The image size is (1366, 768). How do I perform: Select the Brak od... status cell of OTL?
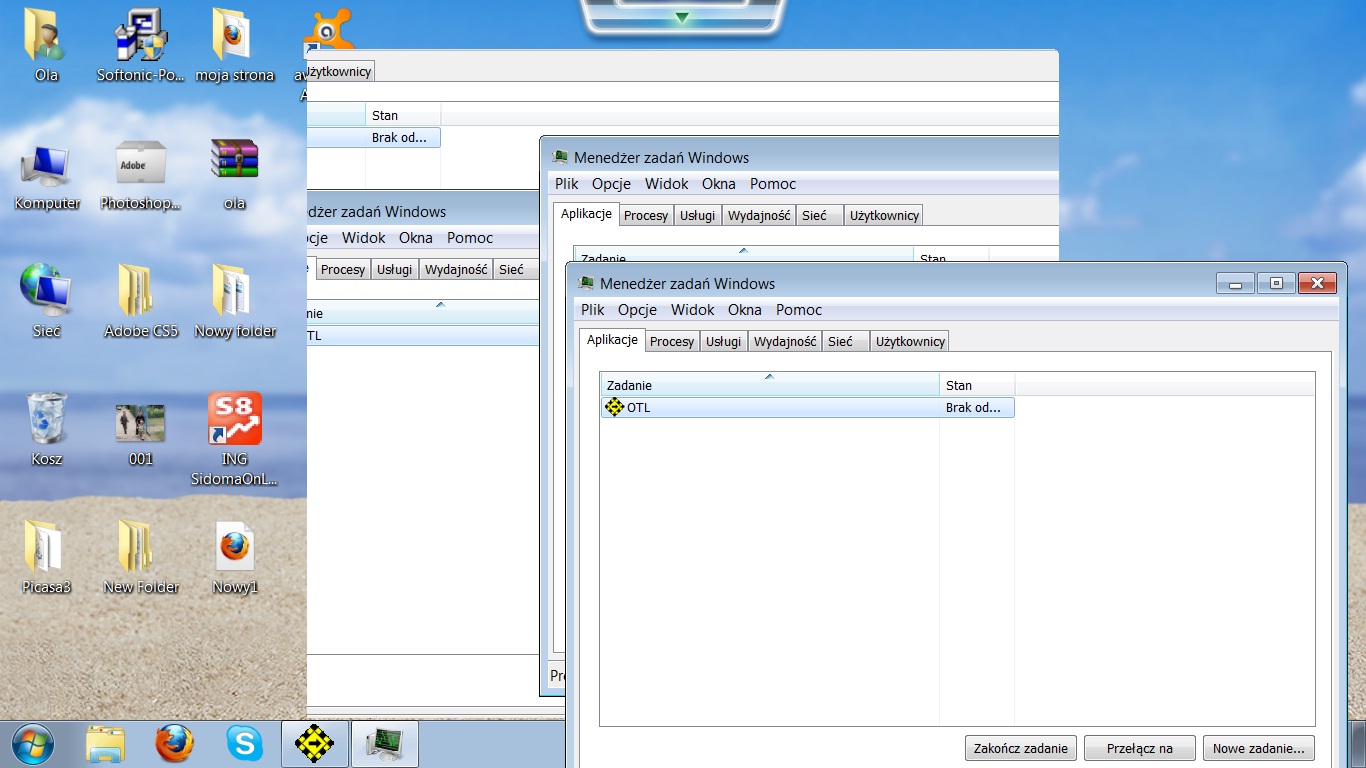point(977,407)
